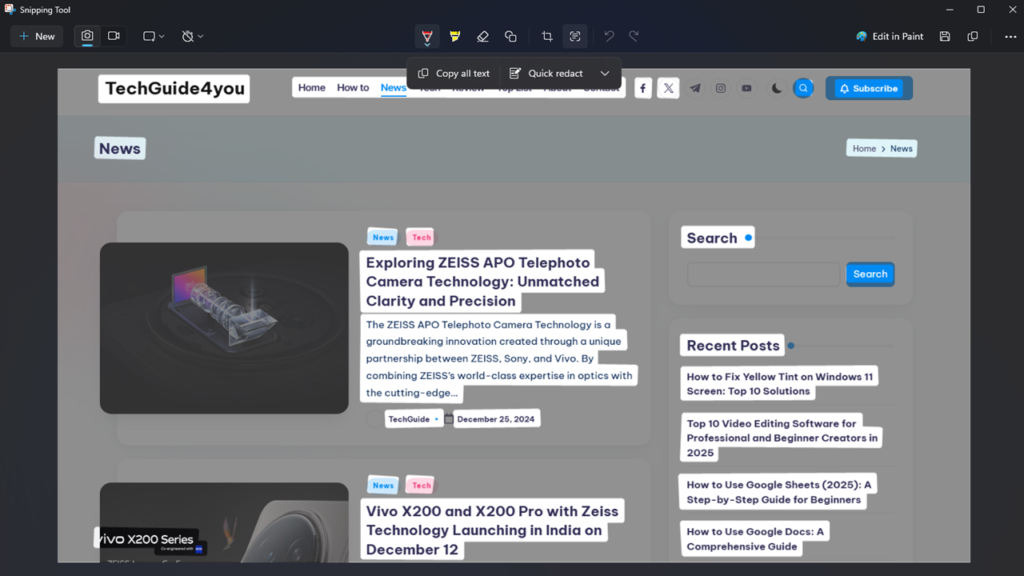Open the See more three-dots menu

point(1010,37)
